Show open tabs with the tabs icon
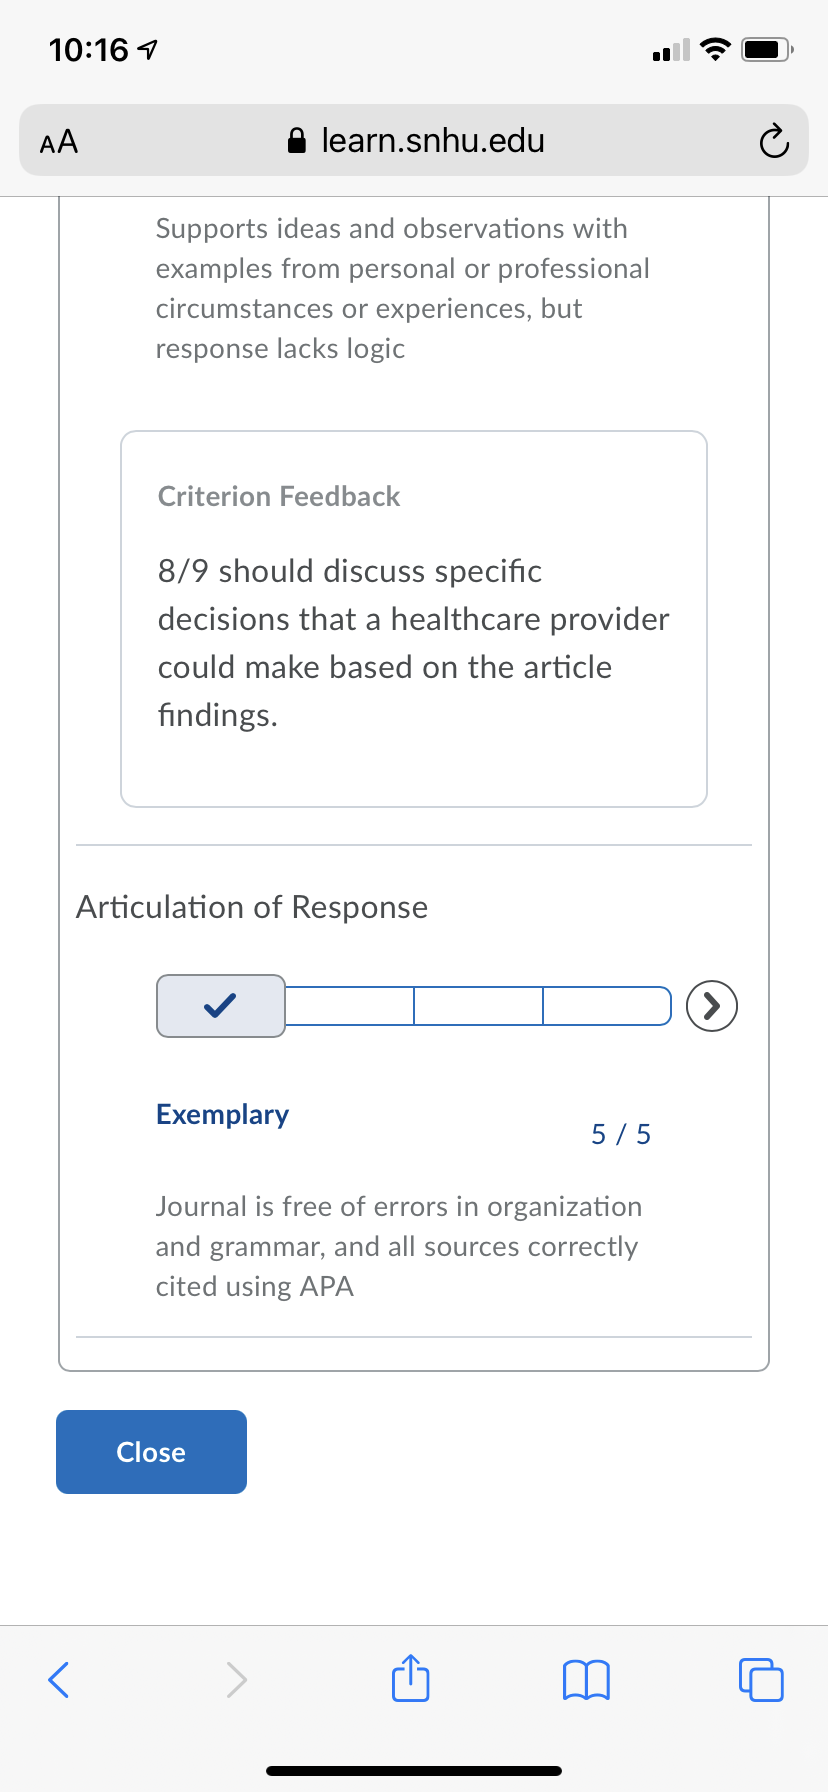The height and width of the screenshot is (1792, 828). [761, 1679]
